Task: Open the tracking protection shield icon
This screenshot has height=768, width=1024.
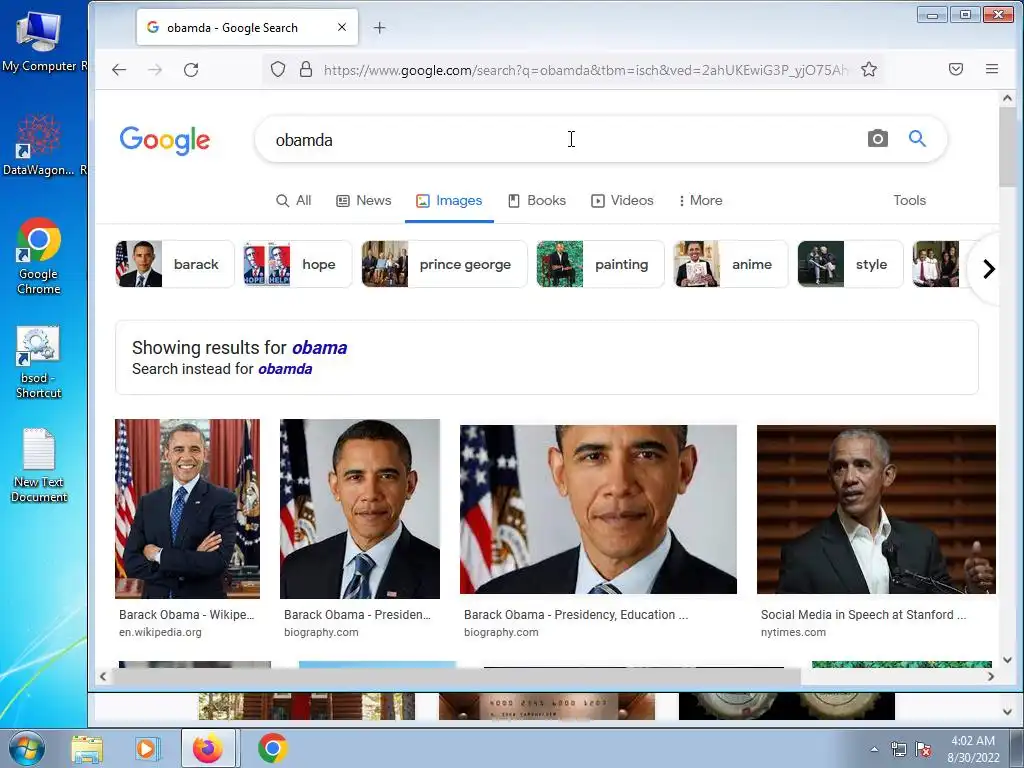Action: [278, 69]
